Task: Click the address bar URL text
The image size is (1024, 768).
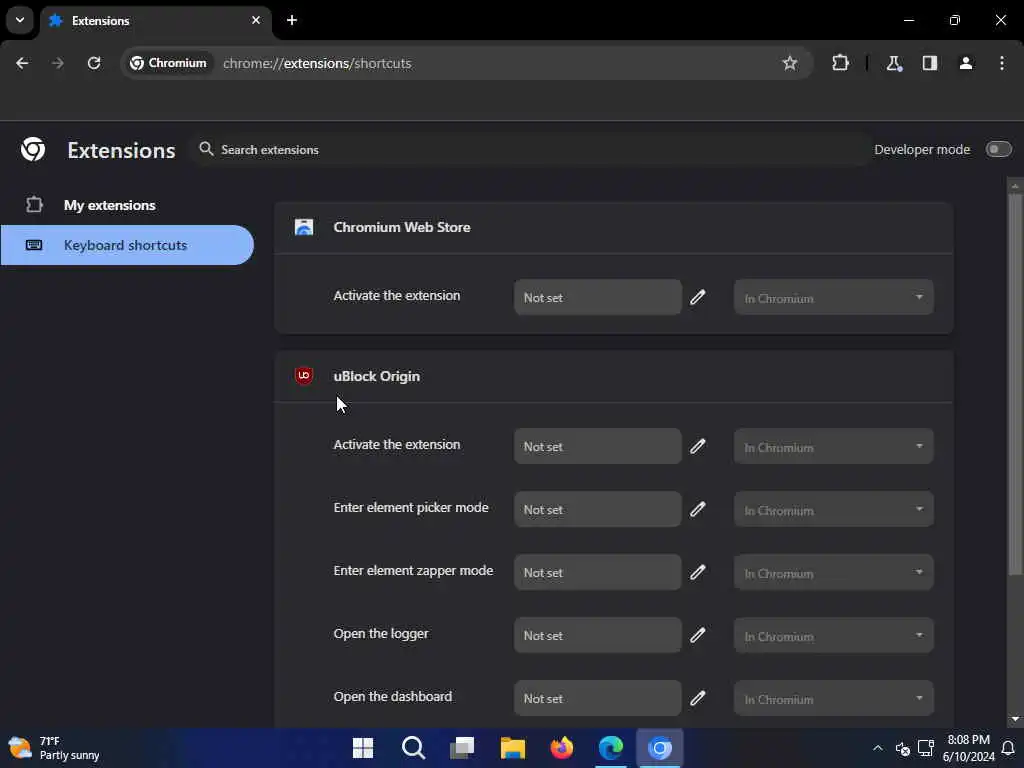Action: tap(317, 63)
